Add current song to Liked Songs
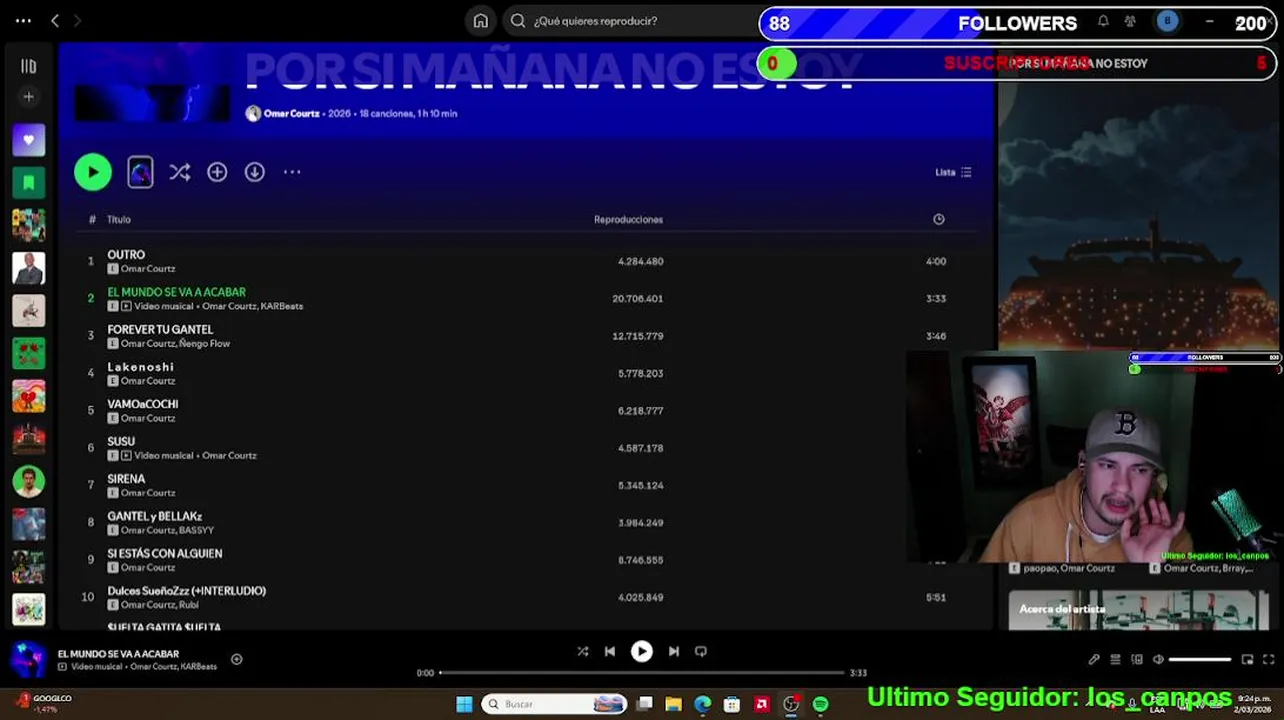The image size is (1284, 720). pos(237,659)
